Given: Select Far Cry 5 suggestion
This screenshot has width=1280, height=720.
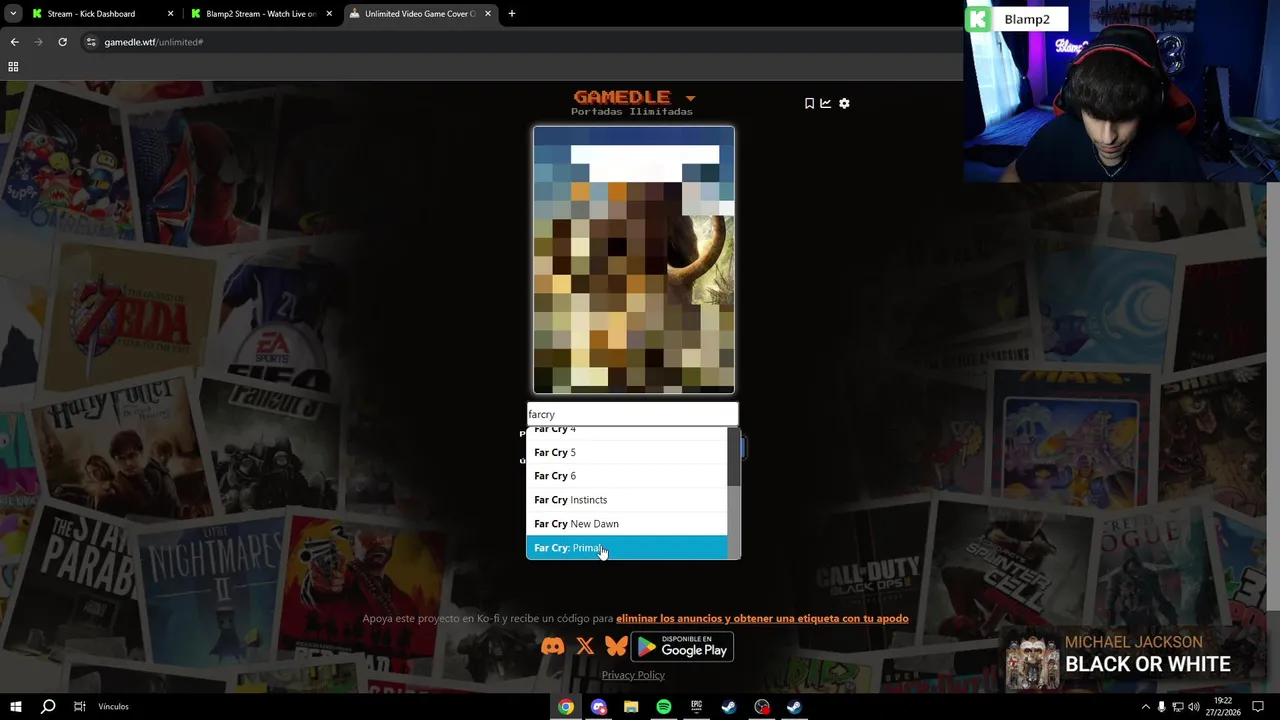Looking at the screenshot, I should pyautogui.click(x=627, y=452).
